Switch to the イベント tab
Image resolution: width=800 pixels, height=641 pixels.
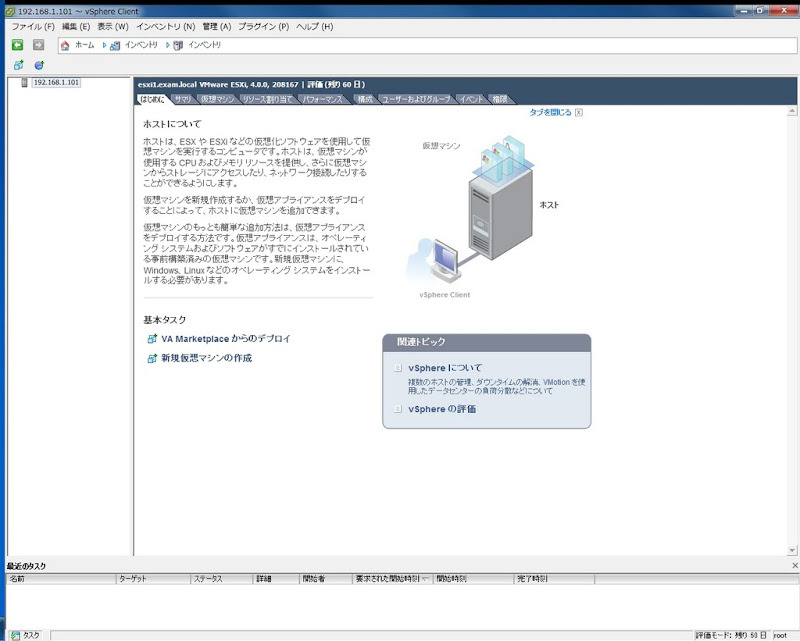click(x=471, y=99)
